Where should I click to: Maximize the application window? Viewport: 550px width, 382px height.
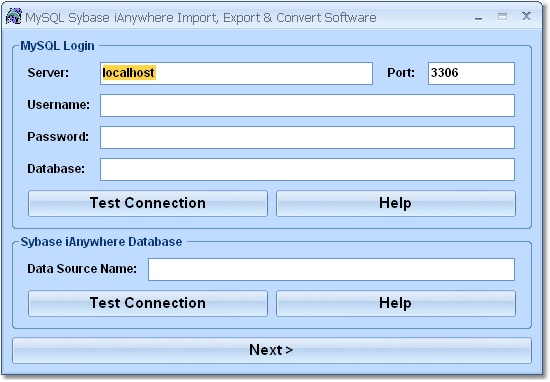click(502, 16)
